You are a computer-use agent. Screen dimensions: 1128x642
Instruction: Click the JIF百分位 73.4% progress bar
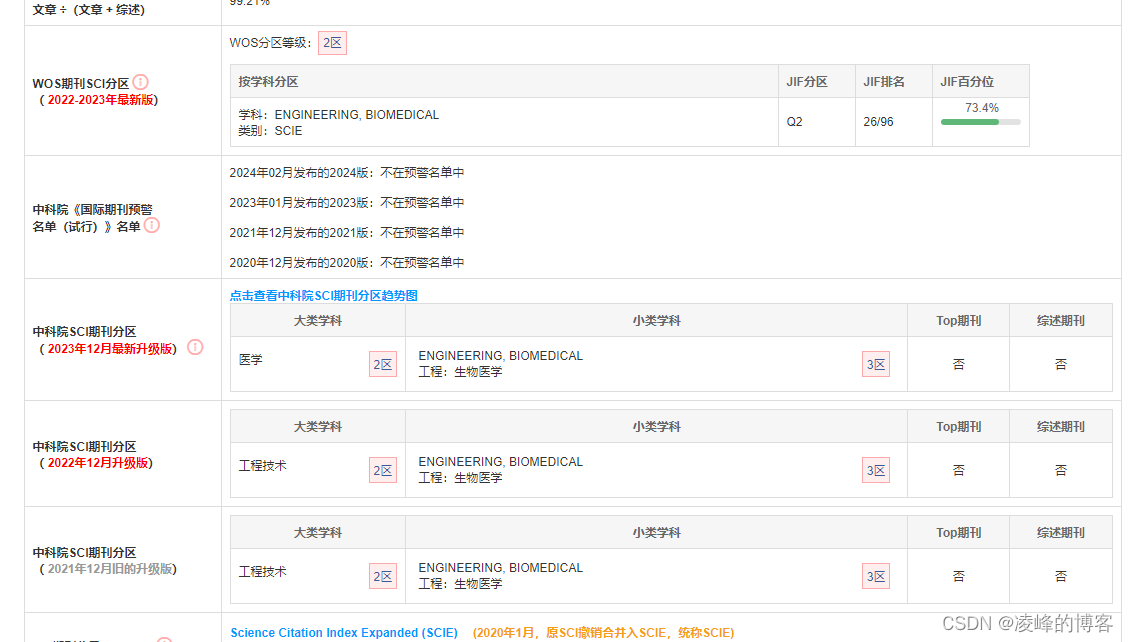(x=981, y=122)
